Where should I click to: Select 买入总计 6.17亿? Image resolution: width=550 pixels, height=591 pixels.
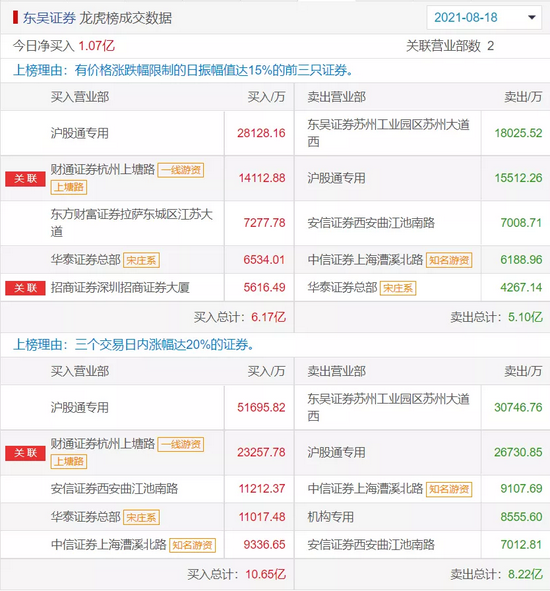[x=240, y=317]
